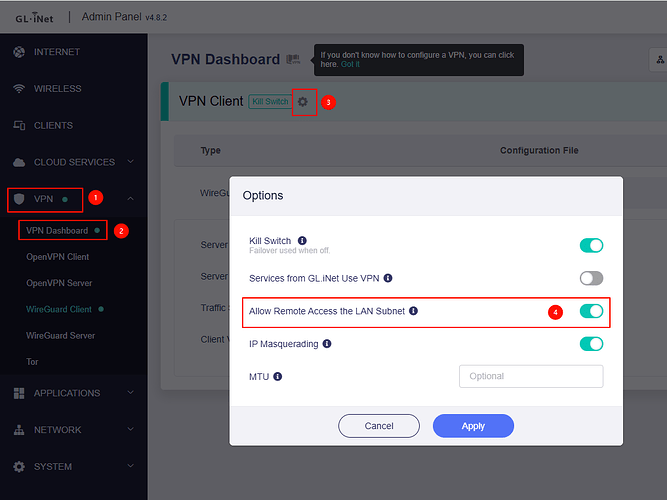Click the MTU Optional input field

click(530, 377)
